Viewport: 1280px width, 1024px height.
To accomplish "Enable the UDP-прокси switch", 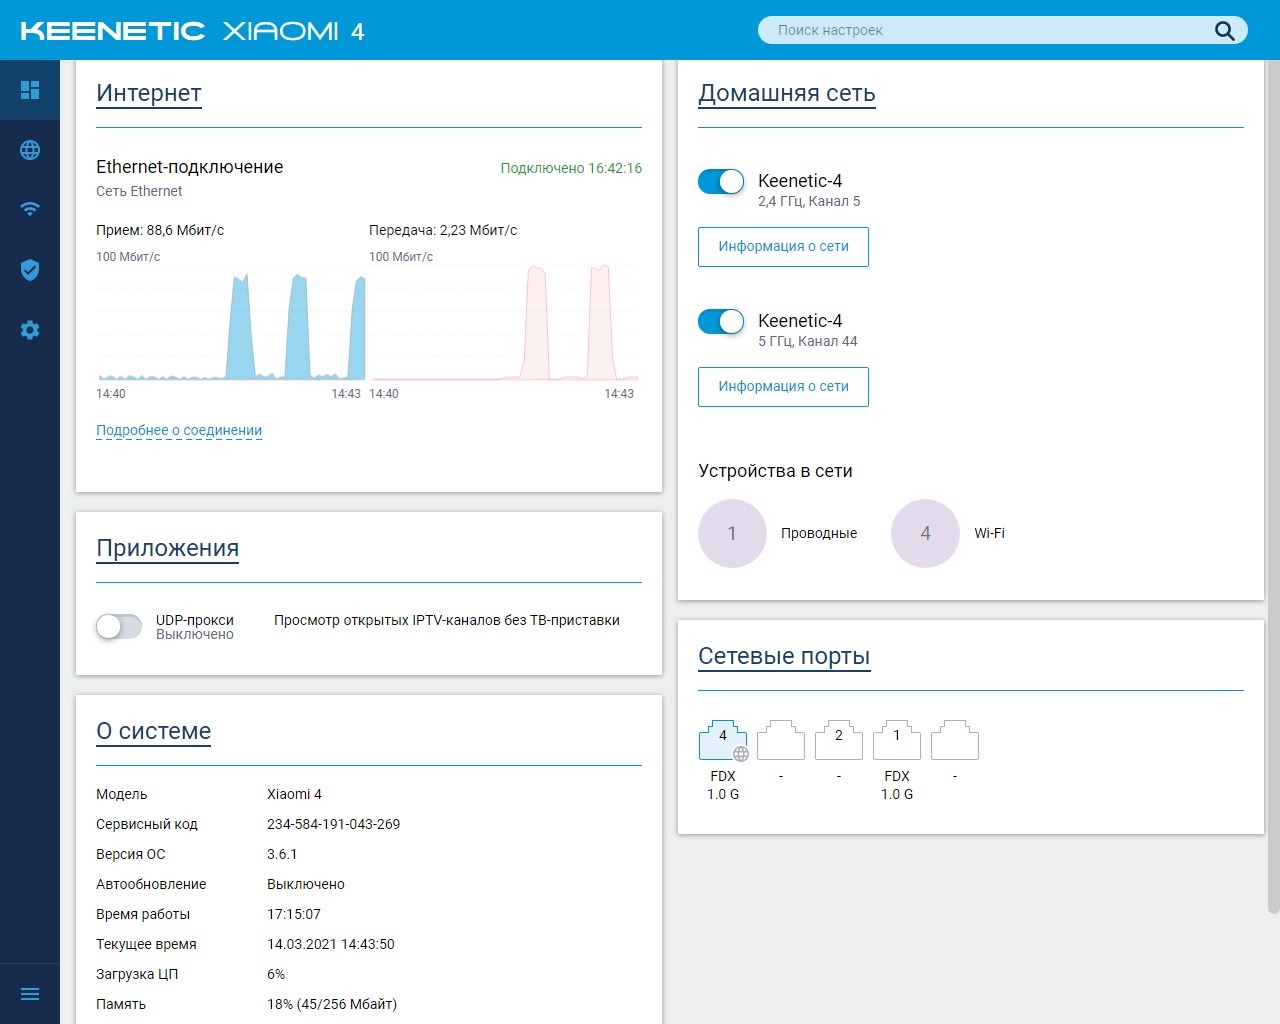I will [x=119, y=627].
